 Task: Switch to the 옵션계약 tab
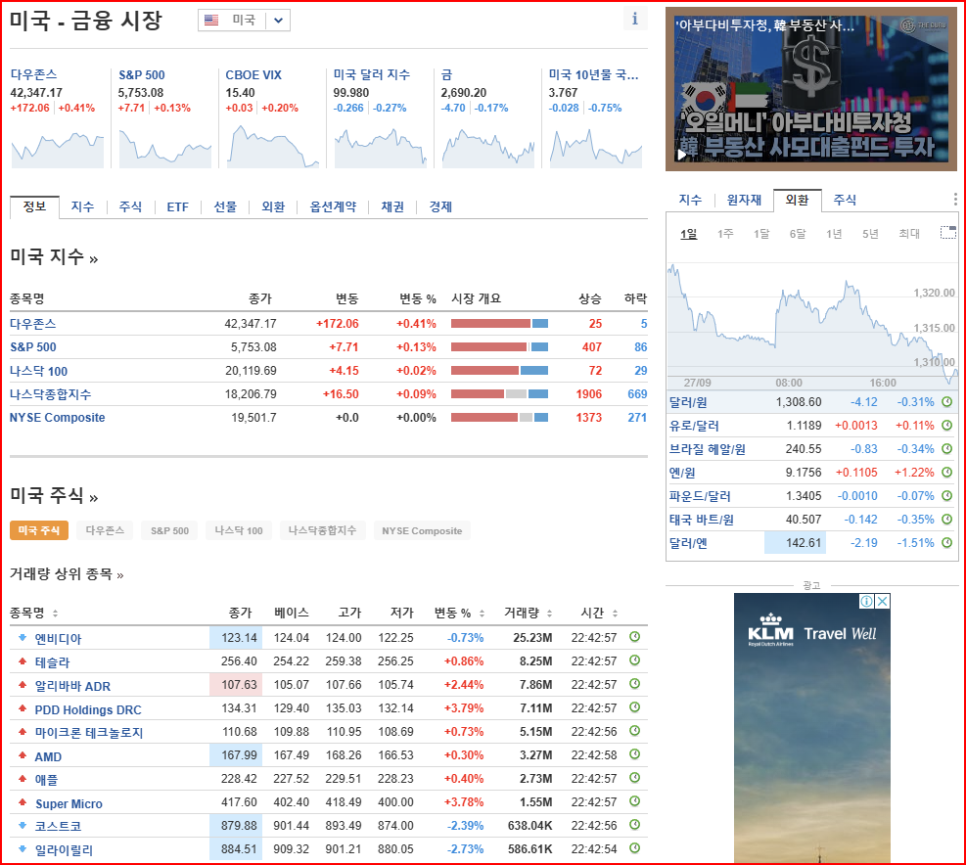tap(333, 207)
